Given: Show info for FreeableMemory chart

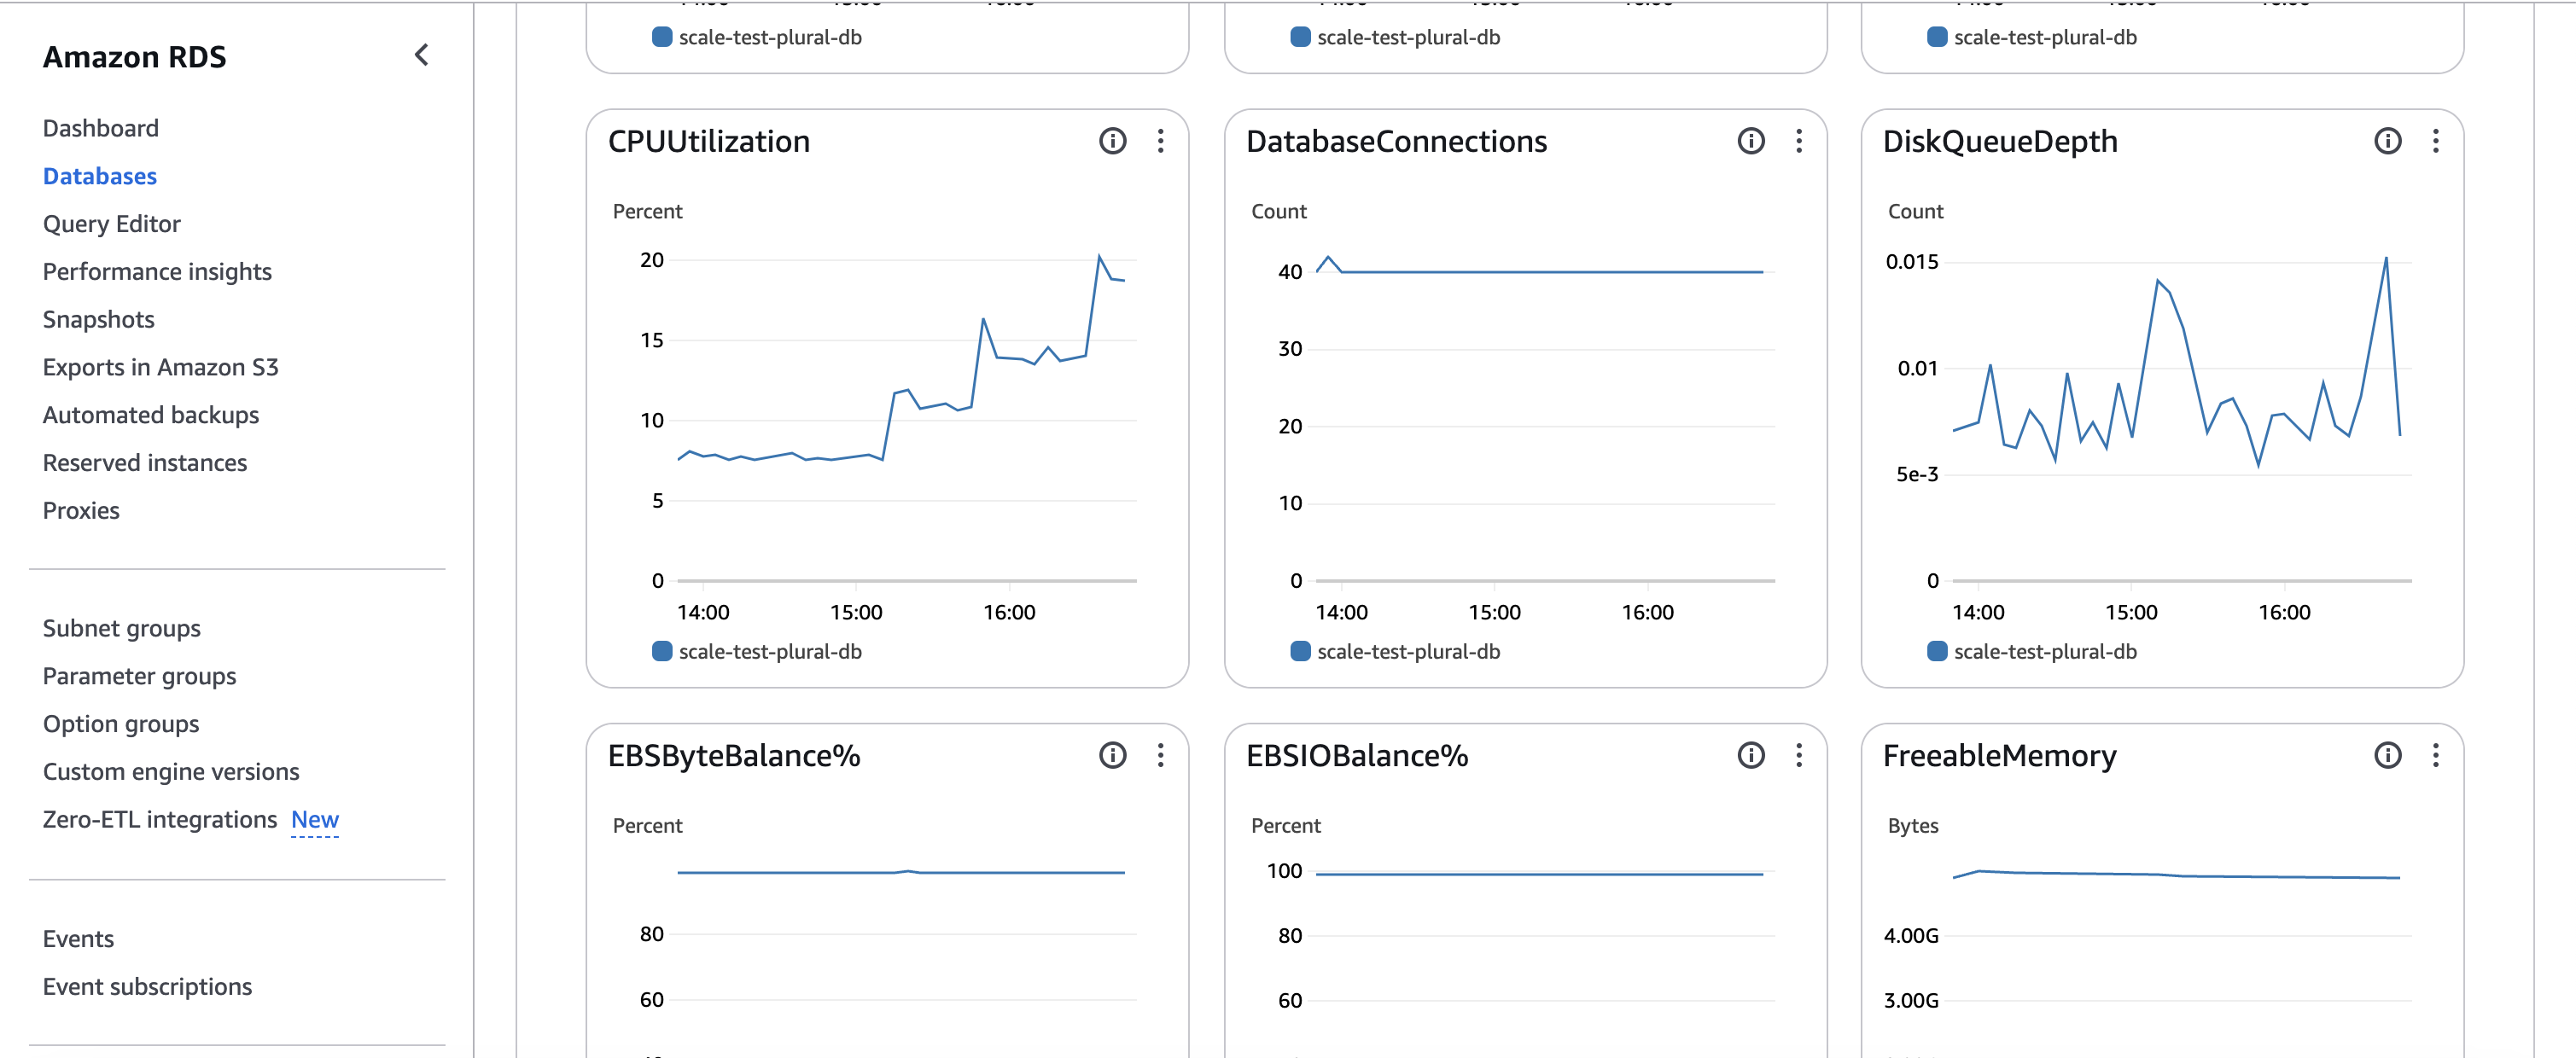Looking at the screenshot, I should (x=2387, y=755).
